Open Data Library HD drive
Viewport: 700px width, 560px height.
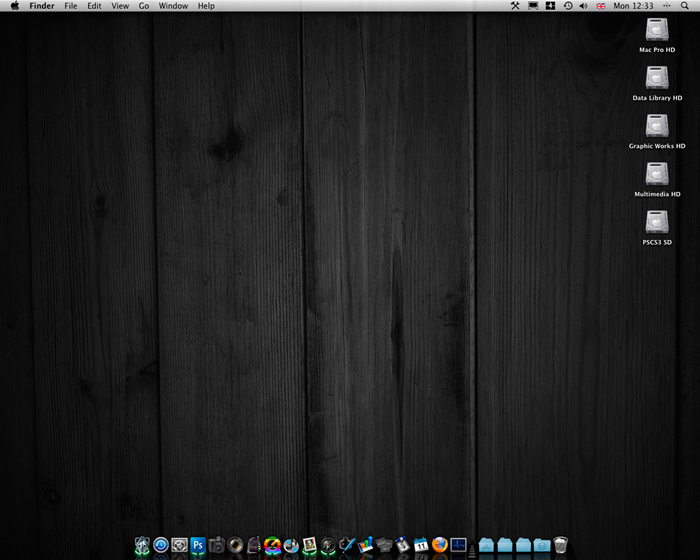657,79
